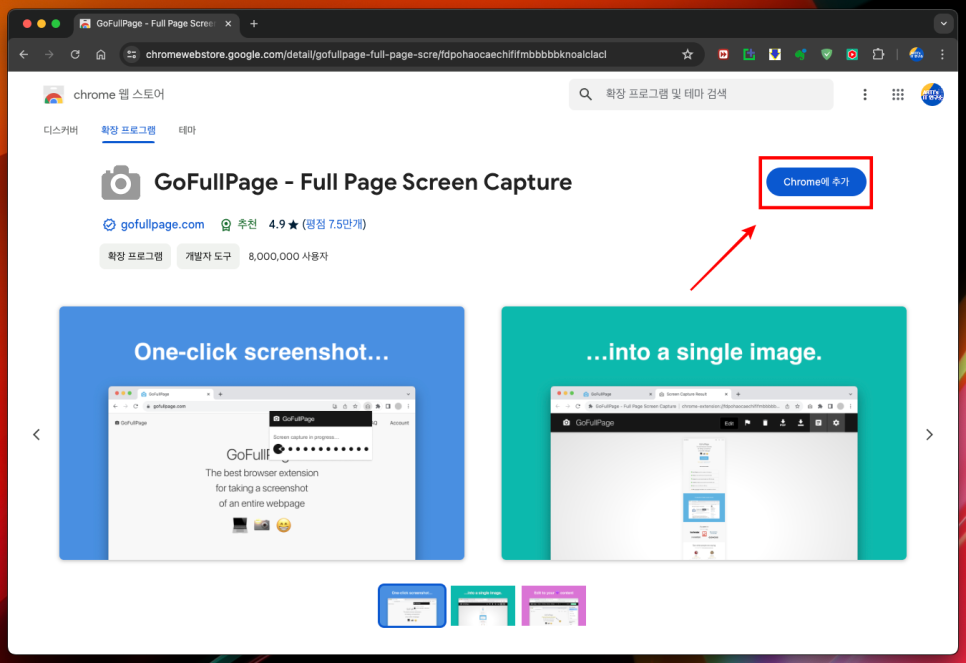Click the 추천 featured badge
The width and height of the screenshot is (966, 663).
239,224
